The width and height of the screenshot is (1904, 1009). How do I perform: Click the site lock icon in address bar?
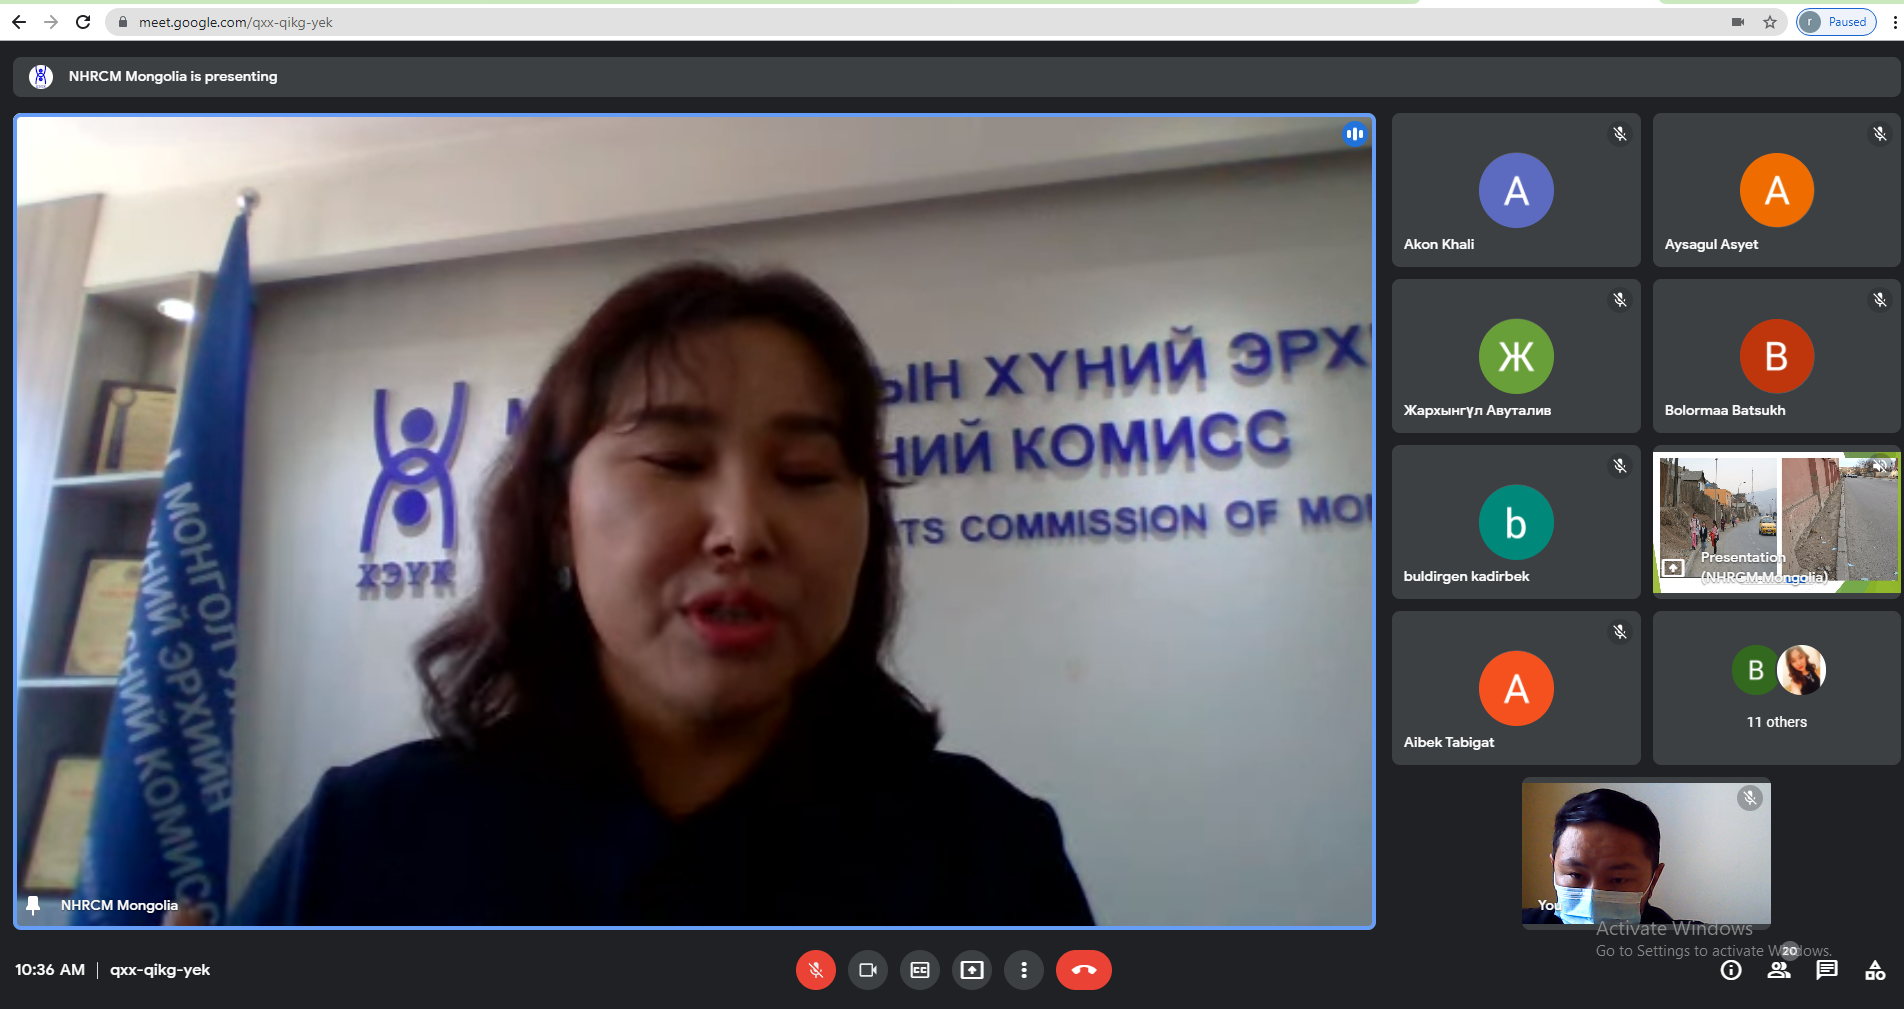pos(123,22)
